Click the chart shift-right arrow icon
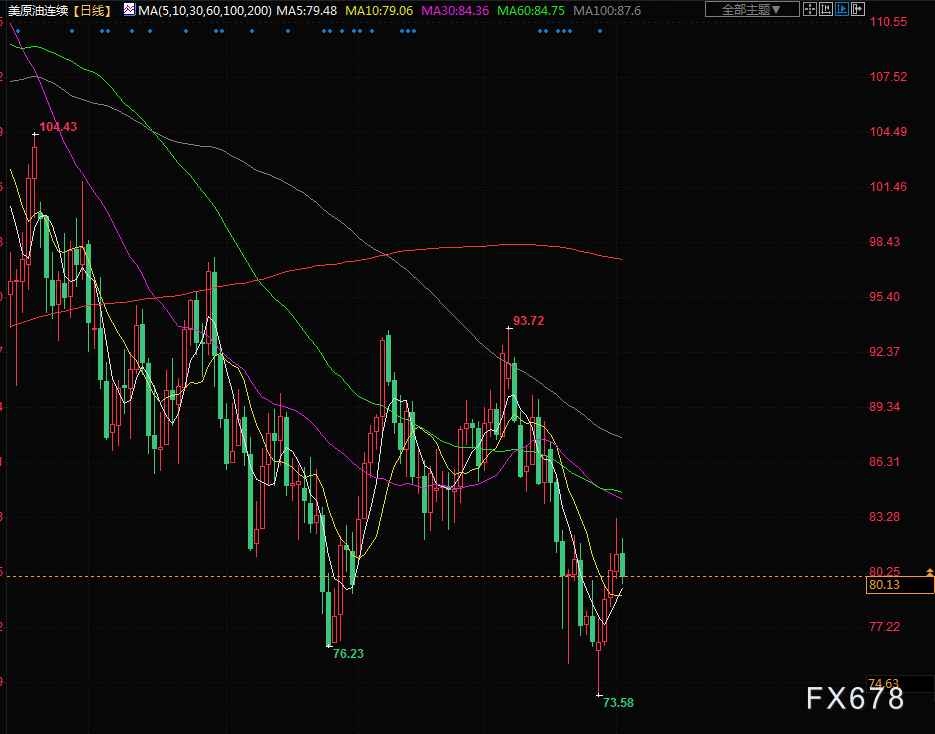The image size is (935, 734). [857, 9]
